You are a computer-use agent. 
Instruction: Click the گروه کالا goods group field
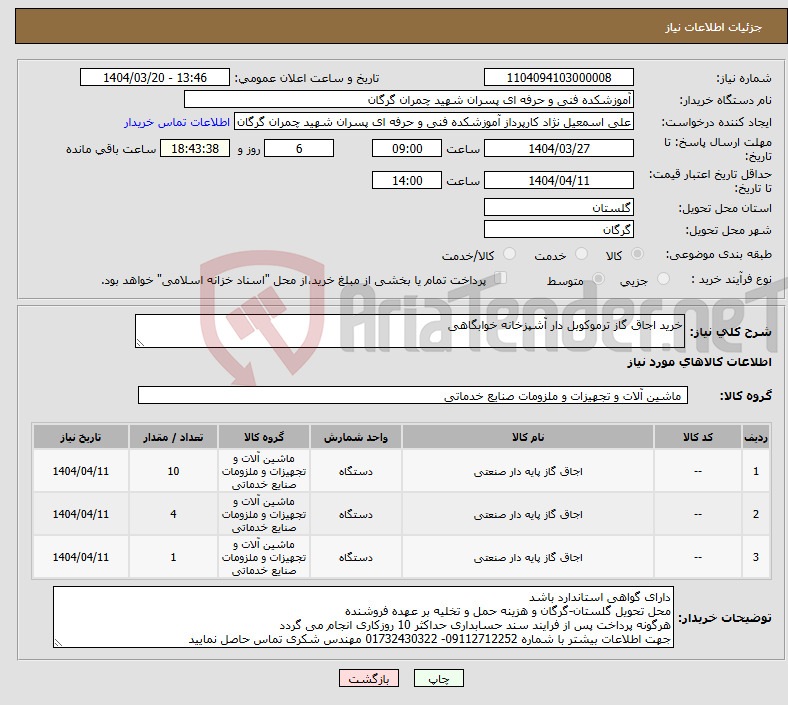click(413, 395)
